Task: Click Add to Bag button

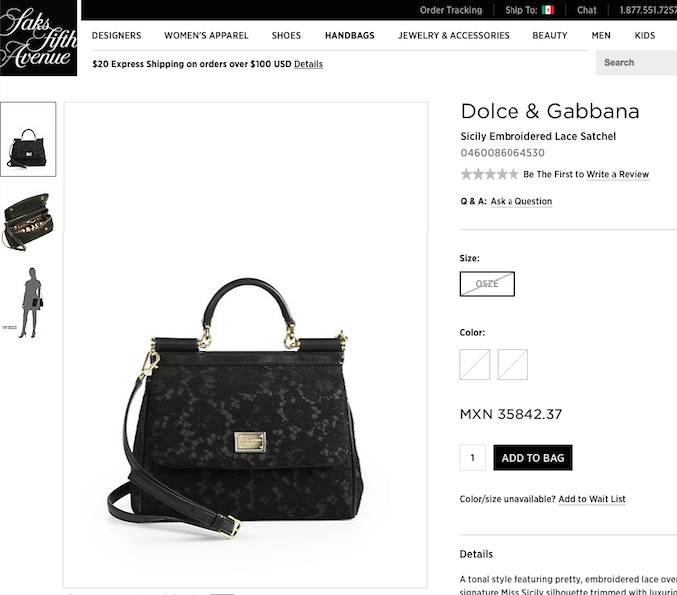Action: [533, 458]
